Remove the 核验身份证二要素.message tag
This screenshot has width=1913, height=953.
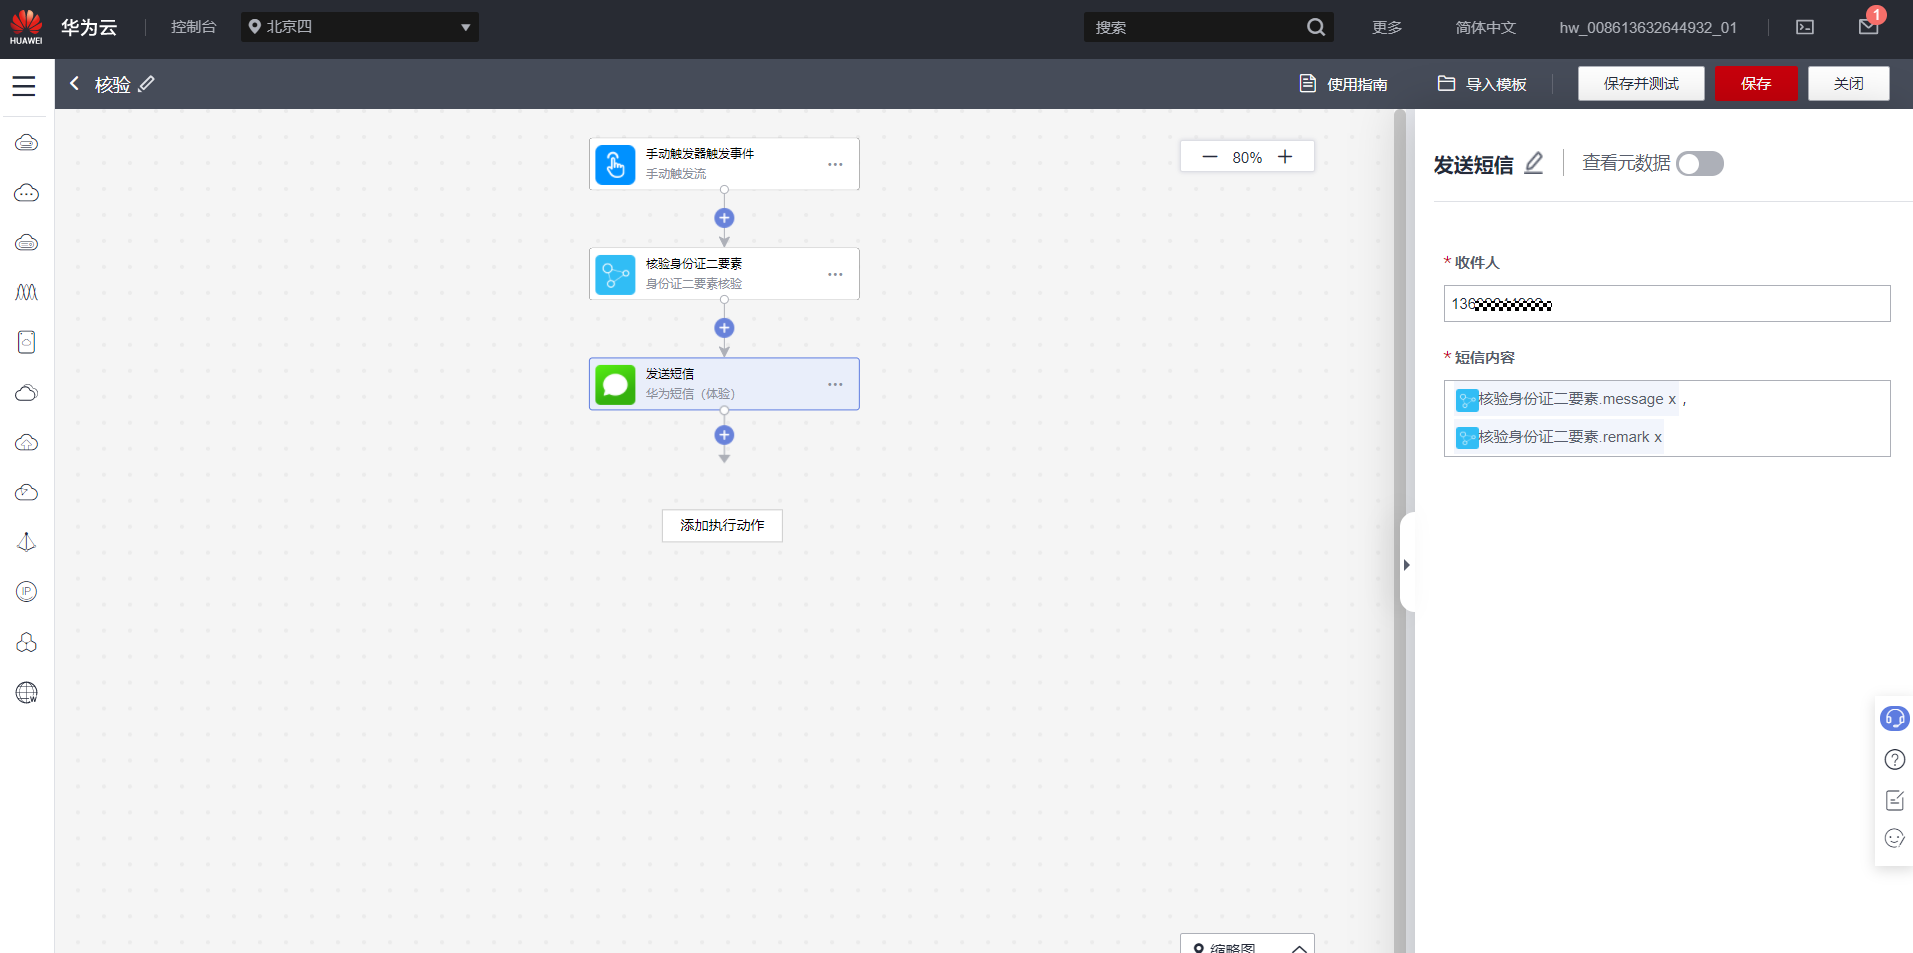[x=1672, y=399]
